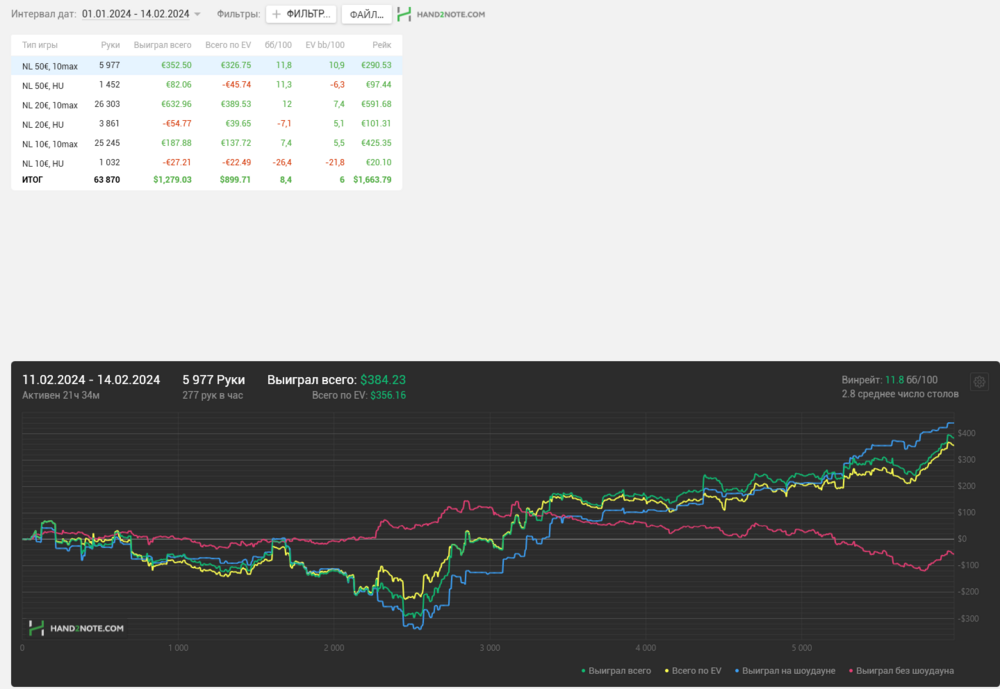The image size is (1000, 689).
Task: Click the ФИЛЬТР... add filter button
Action: [x=301, y=14]
